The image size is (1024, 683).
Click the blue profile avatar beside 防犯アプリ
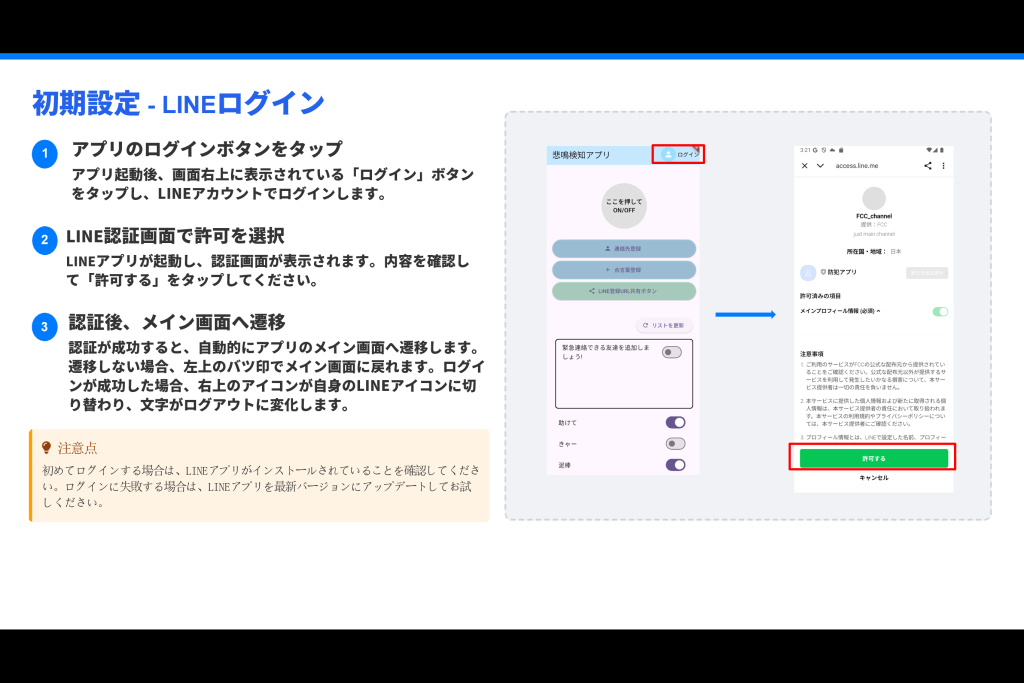[x=808, y=272]
